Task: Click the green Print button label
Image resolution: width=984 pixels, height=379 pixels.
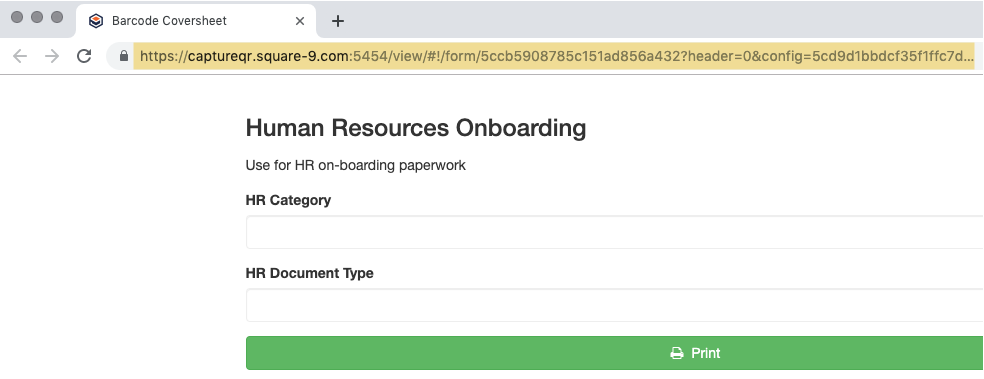Action: 705,353
